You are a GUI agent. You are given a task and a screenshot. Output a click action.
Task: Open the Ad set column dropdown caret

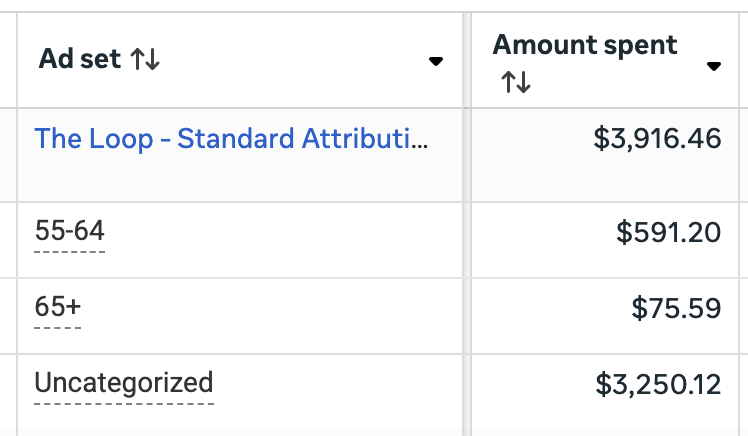click(435, 61)
